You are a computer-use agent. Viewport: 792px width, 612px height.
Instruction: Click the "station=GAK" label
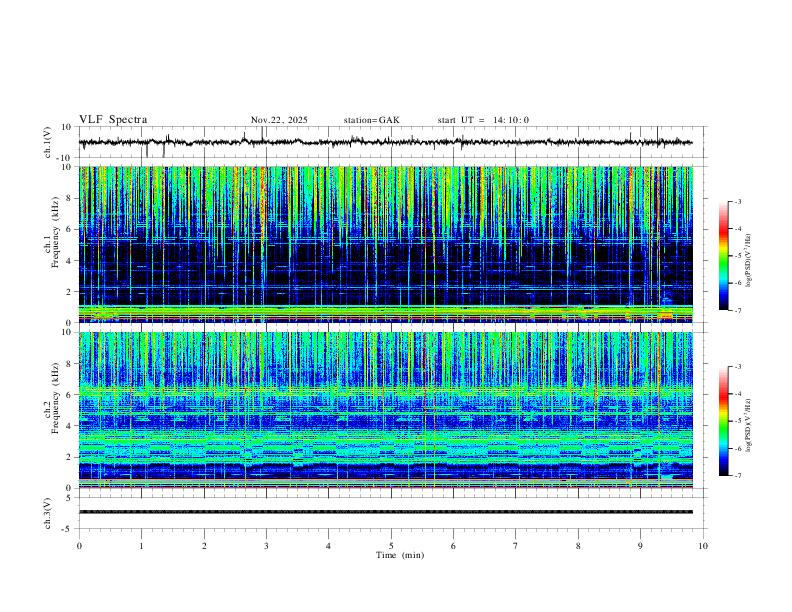pyautogui.click(x=372, y=120)
